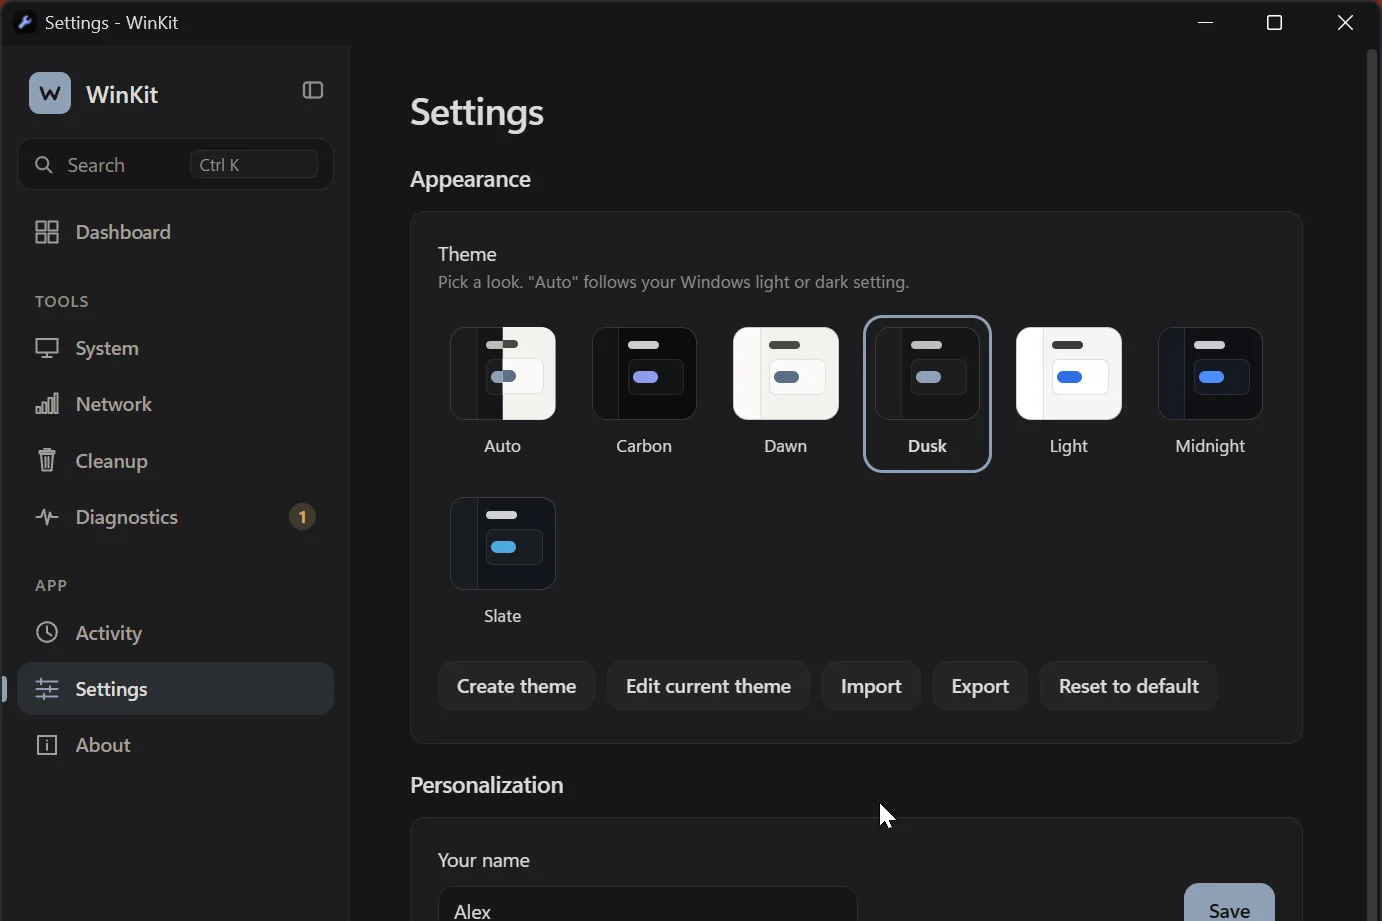The width and height of the screenshot is (1382, 921).
Task: Click Edit current theme
Action: point(709,686)
